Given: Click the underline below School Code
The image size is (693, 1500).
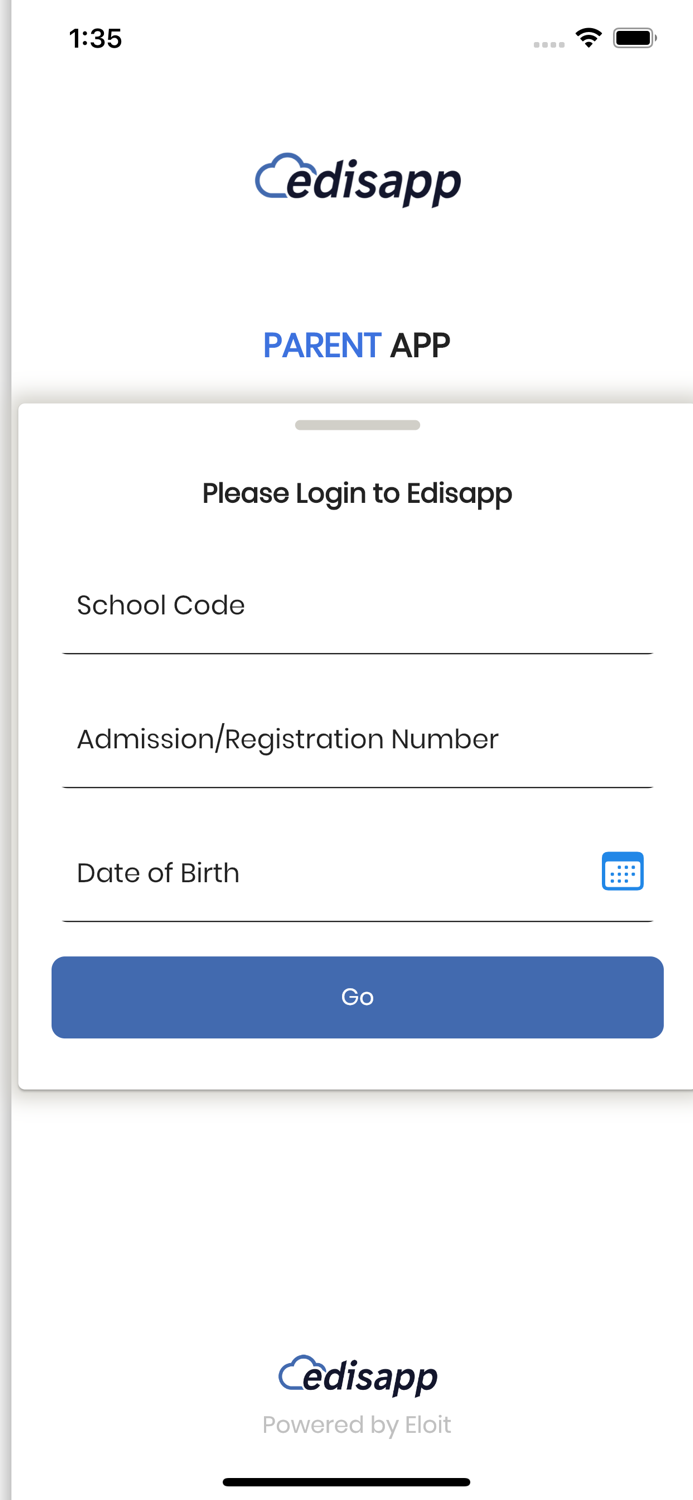Looking at the screenshot, I should (x=357, y=652).
